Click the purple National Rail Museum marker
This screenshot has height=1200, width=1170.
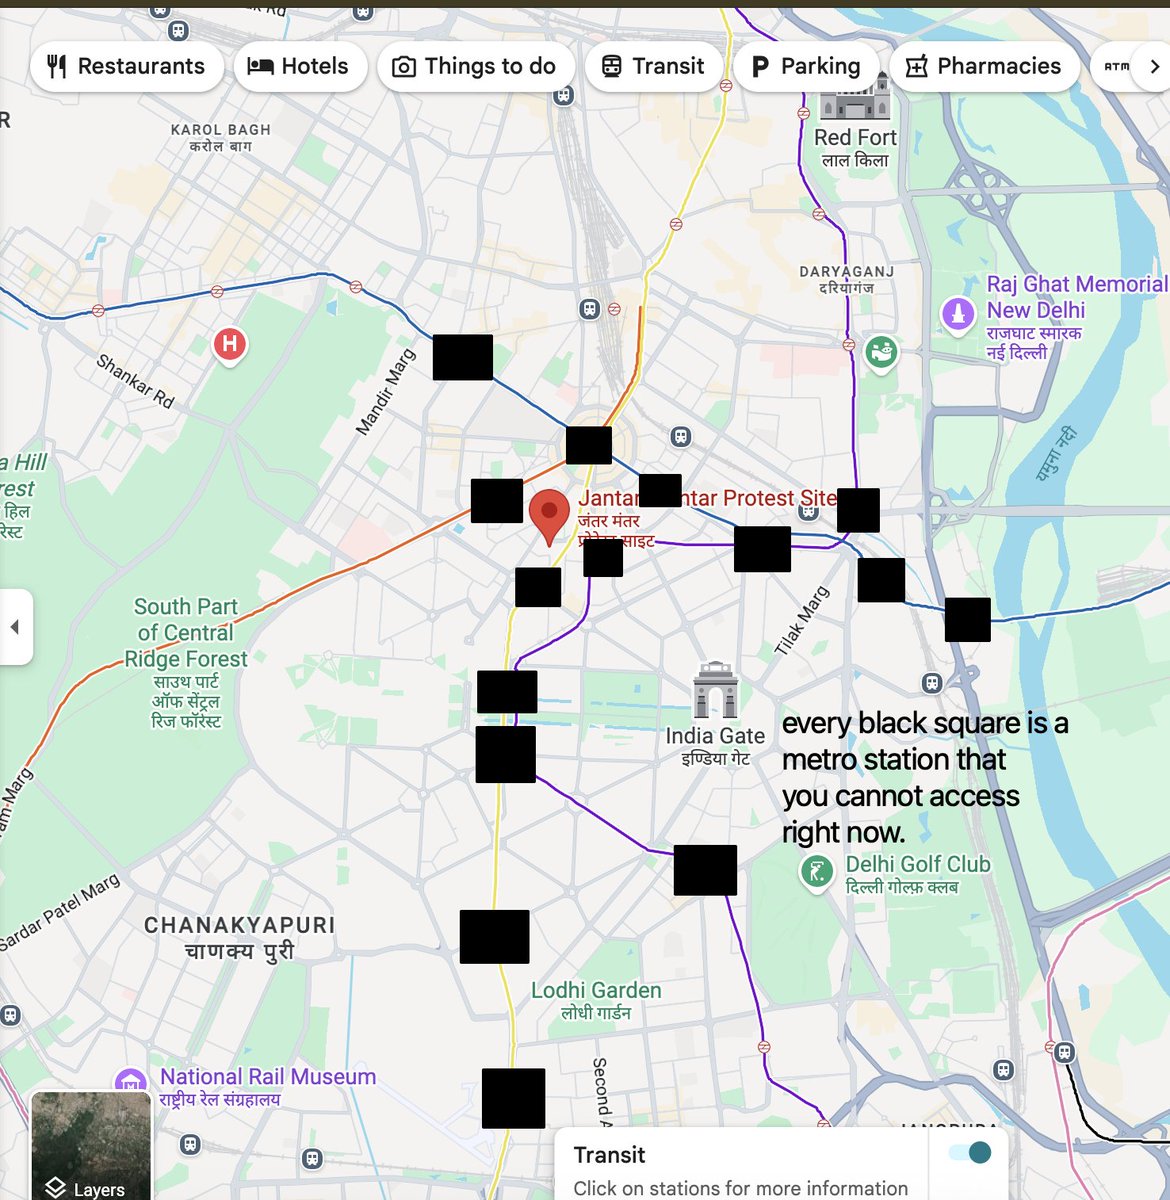click(x=131, y=1083)
